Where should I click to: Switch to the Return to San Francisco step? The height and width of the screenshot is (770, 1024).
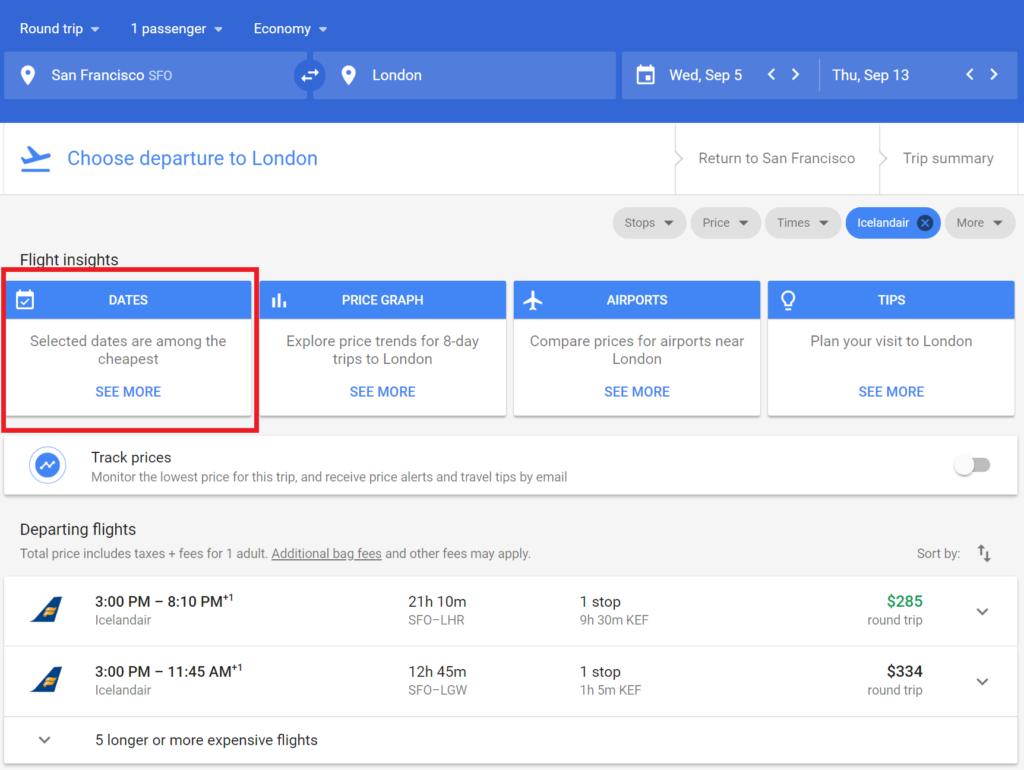(x=777, y=158)
